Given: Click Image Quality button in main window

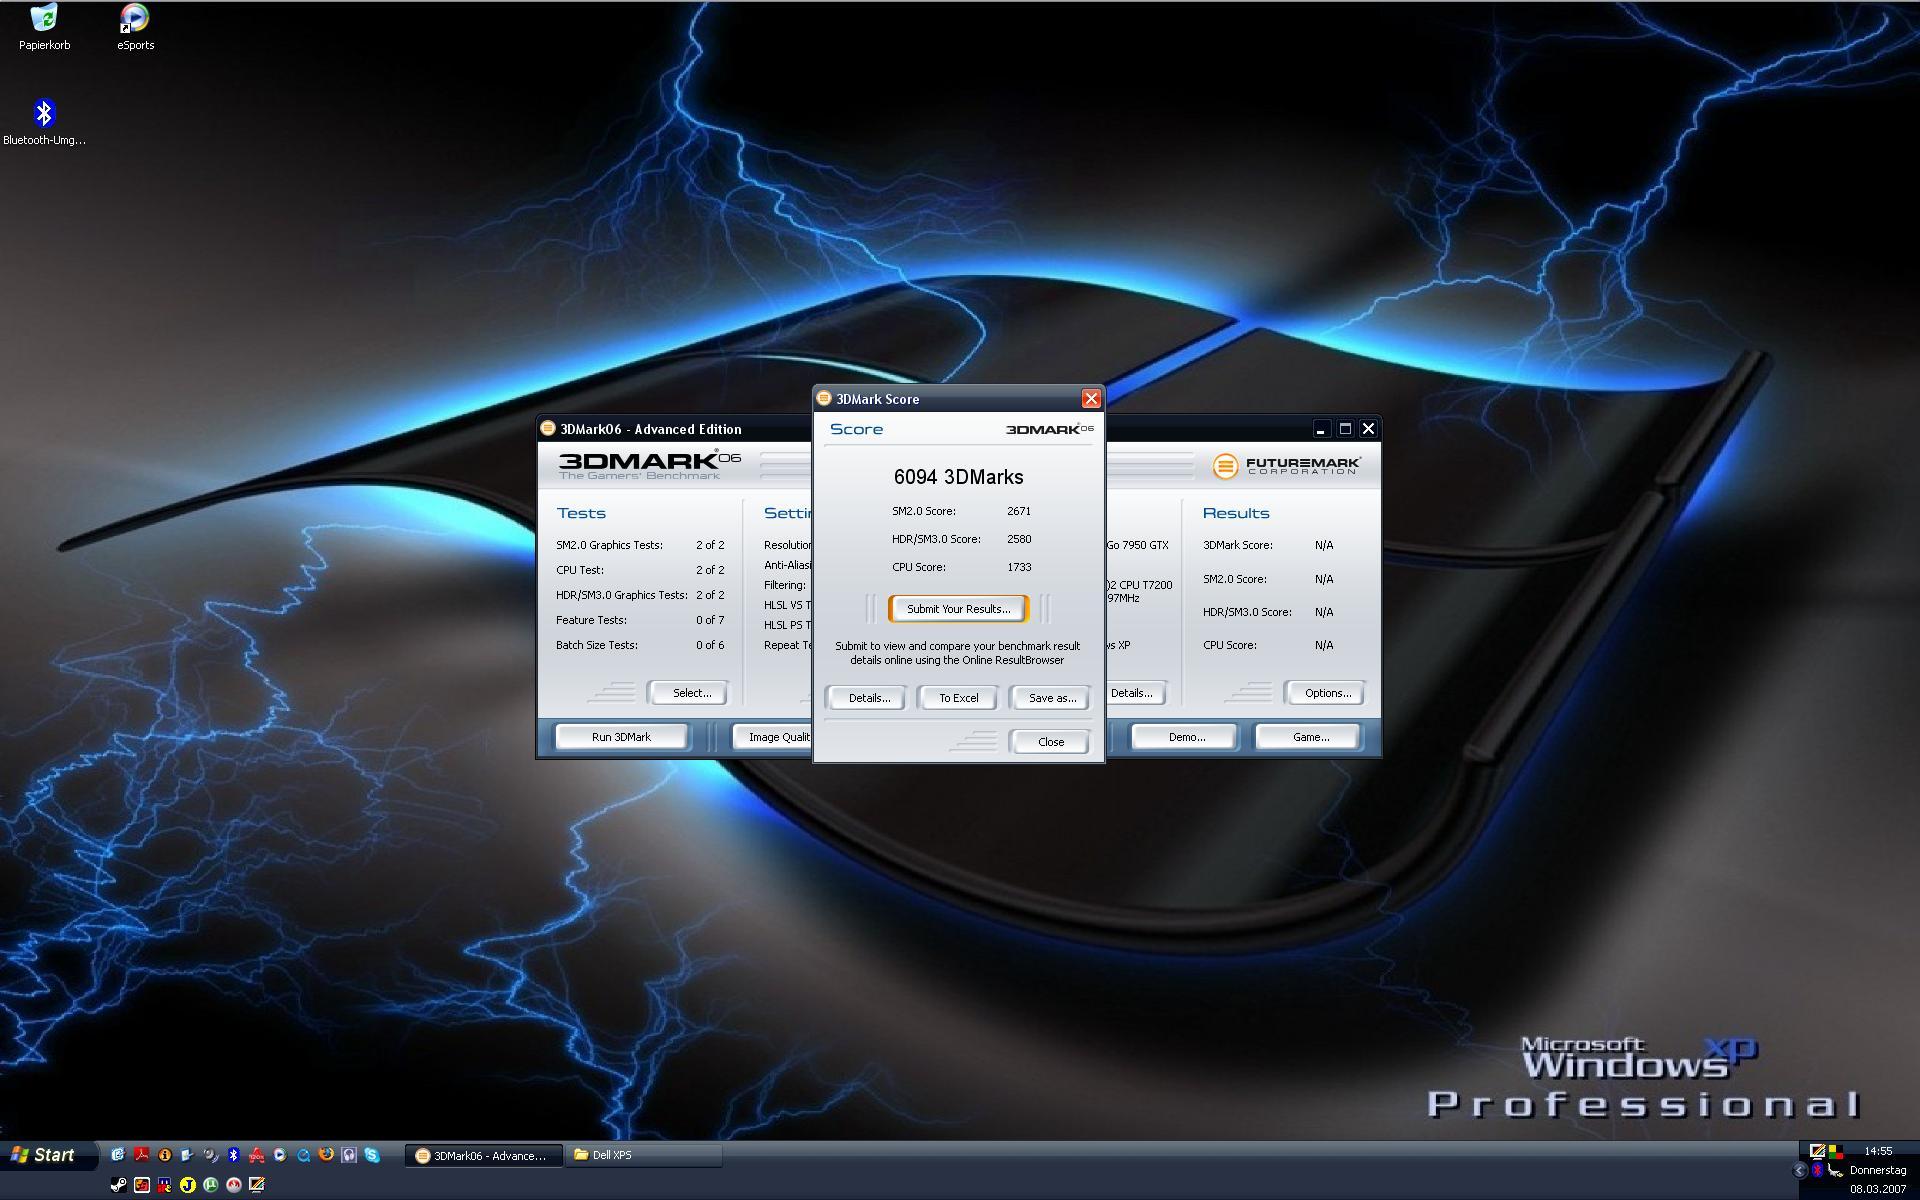Looking at the screenshot, I should pos(774,737).
